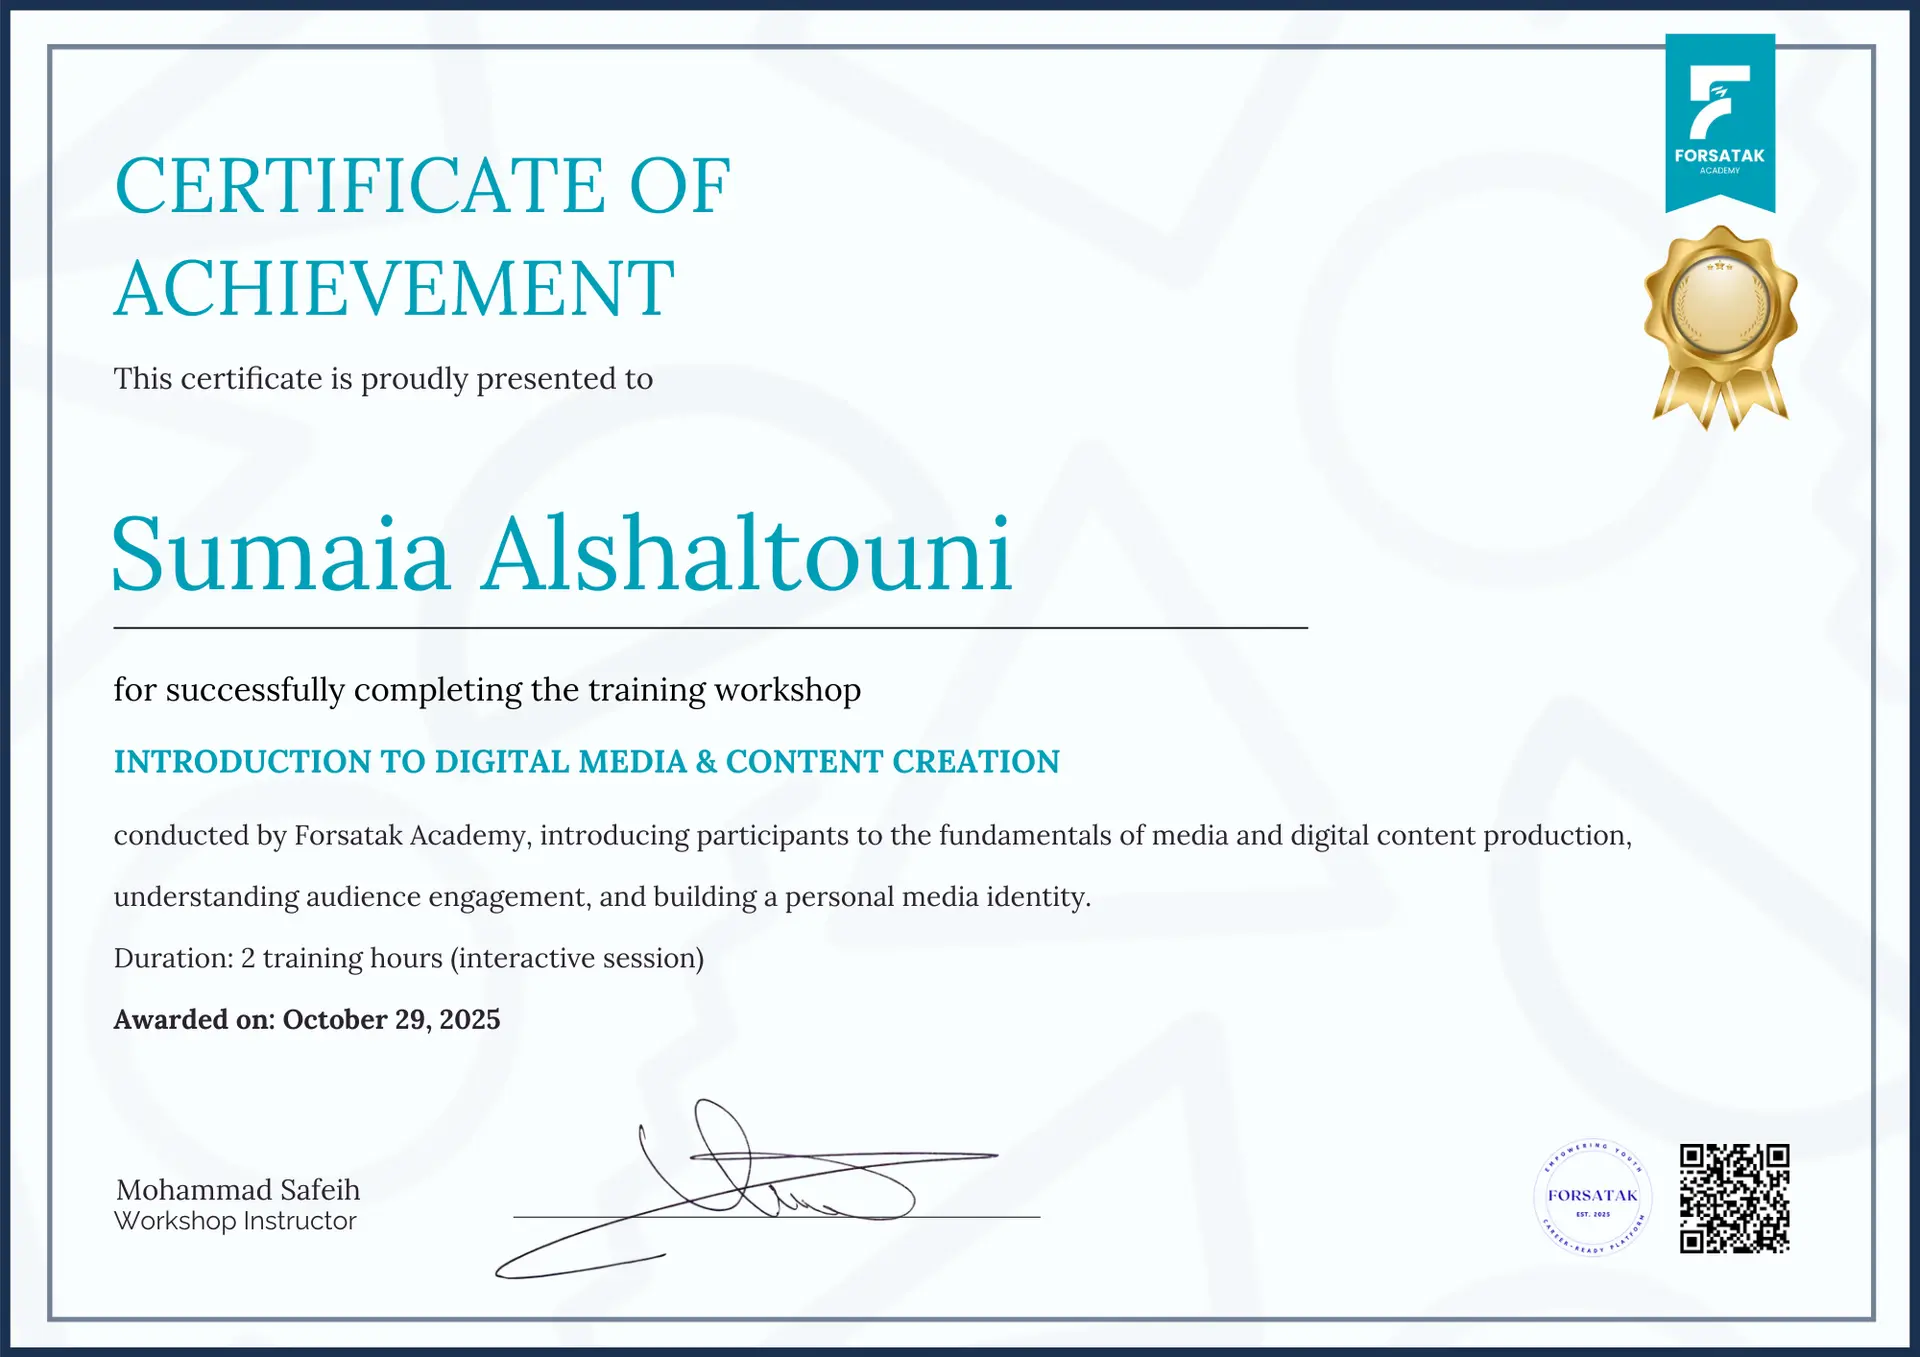Image resolution: width=1920 pixels, height=1357 pixels.
Task: Click "for successfully completing the training workshop" text
Action: (x=487, y=690)
